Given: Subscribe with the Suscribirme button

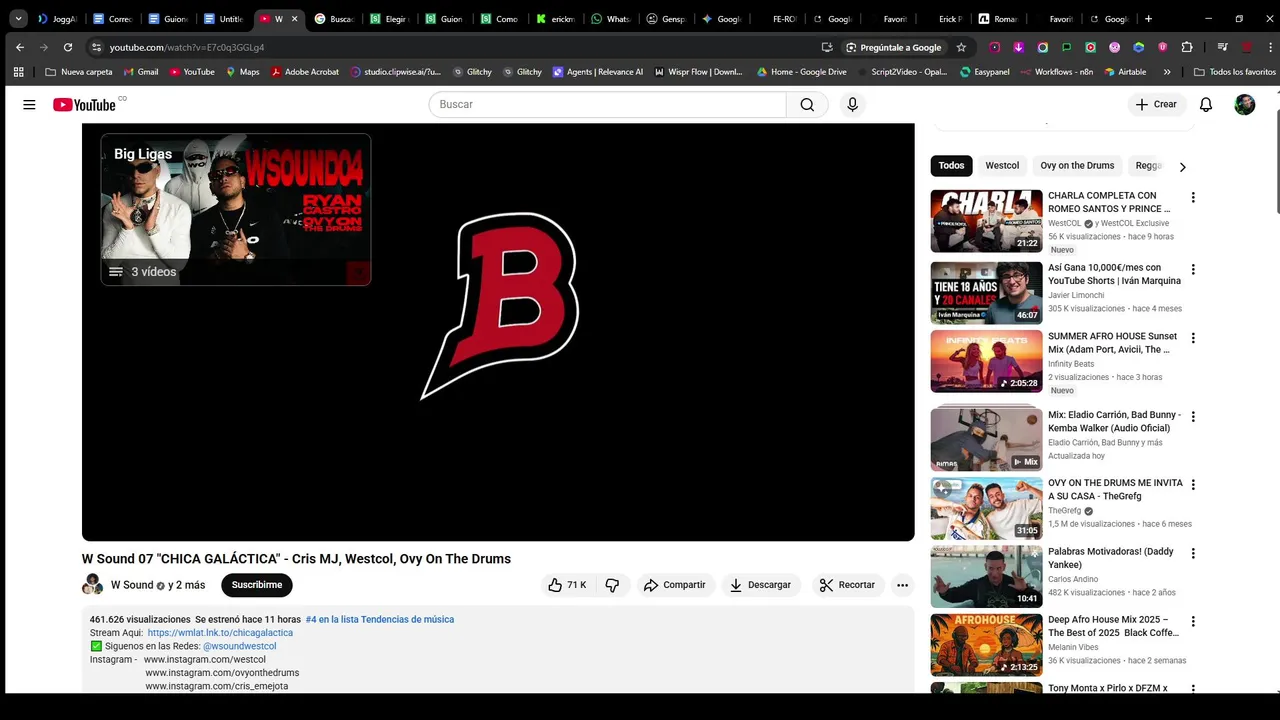Looking at the screenshot, I should [257, 585].
